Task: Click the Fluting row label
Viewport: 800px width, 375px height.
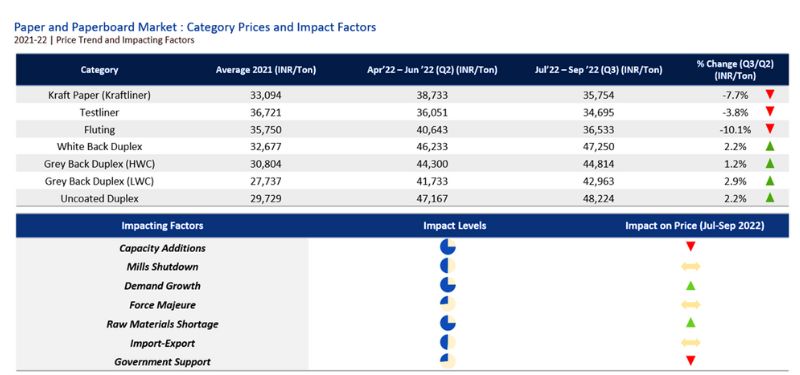Action: (x=99, y=130)
